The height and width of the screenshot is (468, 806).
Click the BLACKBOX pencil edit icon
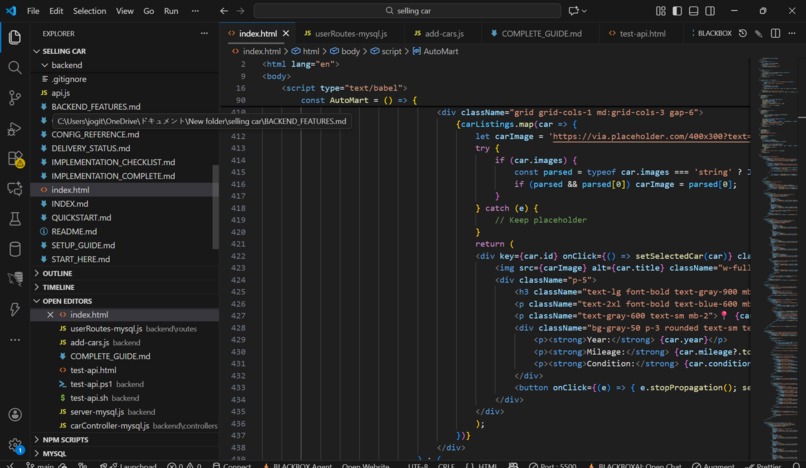(759, 33)
